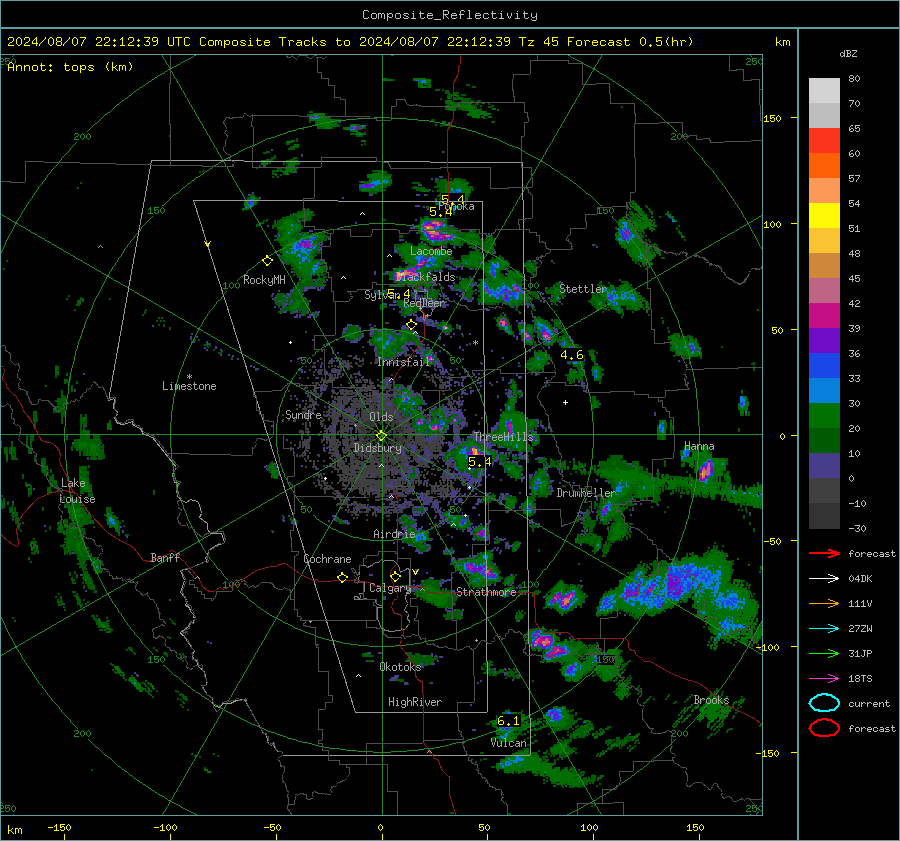The width and height of the screenshot is (900, 841).
Task: Click the Banff label
Action: click(165, 557)
